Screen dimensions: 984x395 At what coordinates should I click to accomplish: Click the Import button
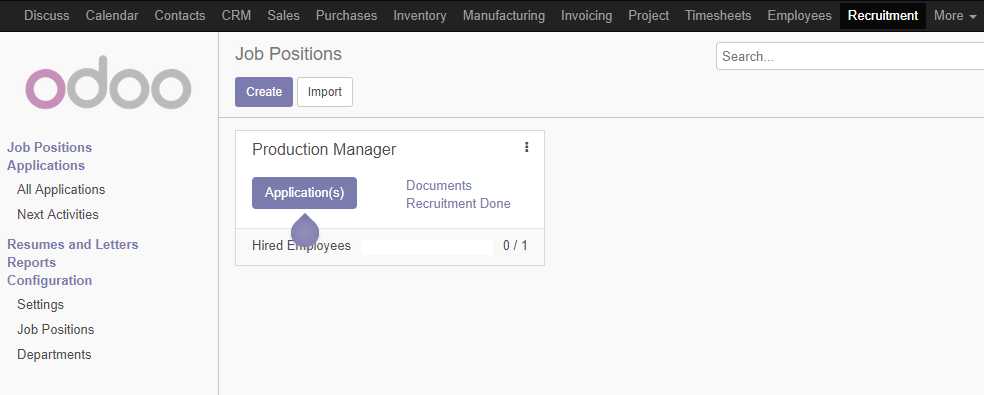324,92
